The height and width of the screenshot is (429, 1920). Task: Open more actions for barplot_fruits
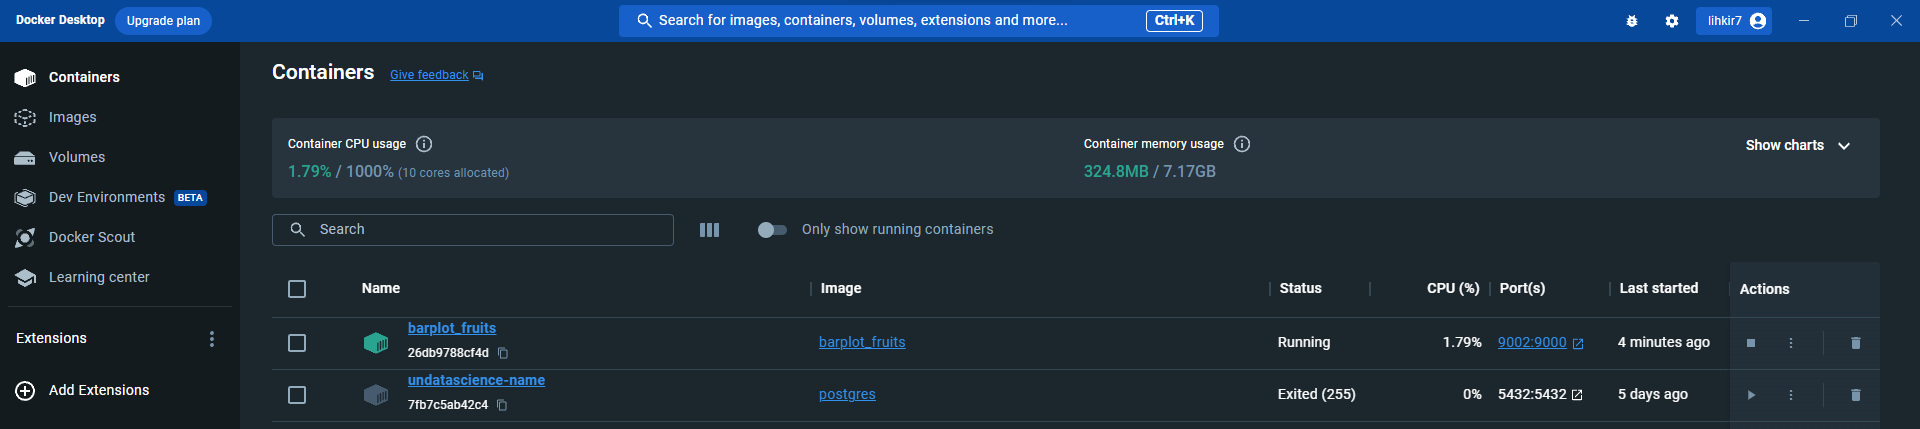click(1791, 343)
